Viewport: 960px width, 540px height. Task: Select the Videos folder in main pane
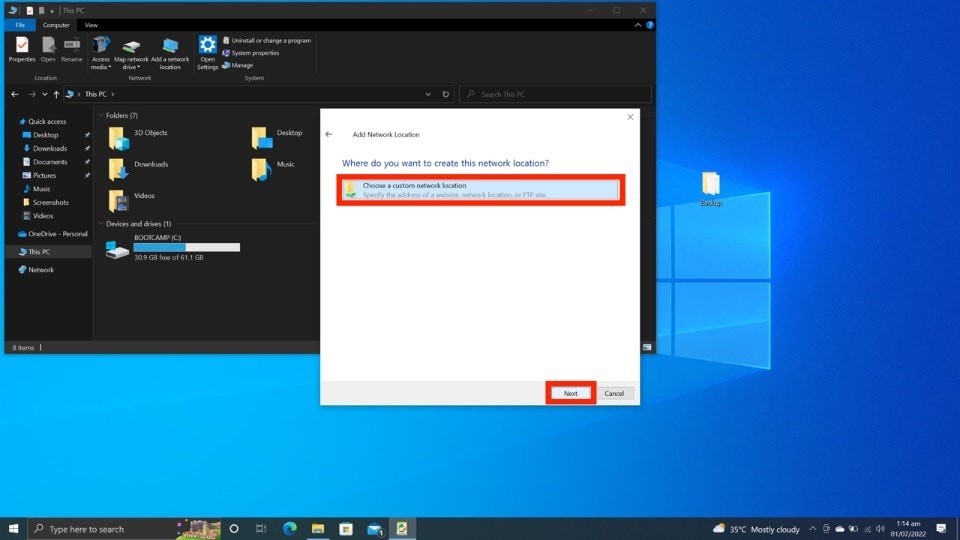tap(132, 201)
